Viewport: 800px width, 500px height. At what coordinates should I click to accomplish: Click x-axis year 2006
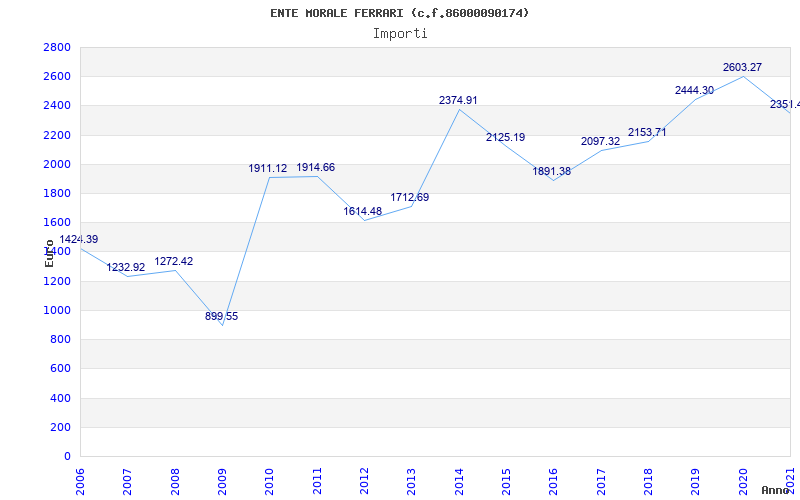[80, 481]
